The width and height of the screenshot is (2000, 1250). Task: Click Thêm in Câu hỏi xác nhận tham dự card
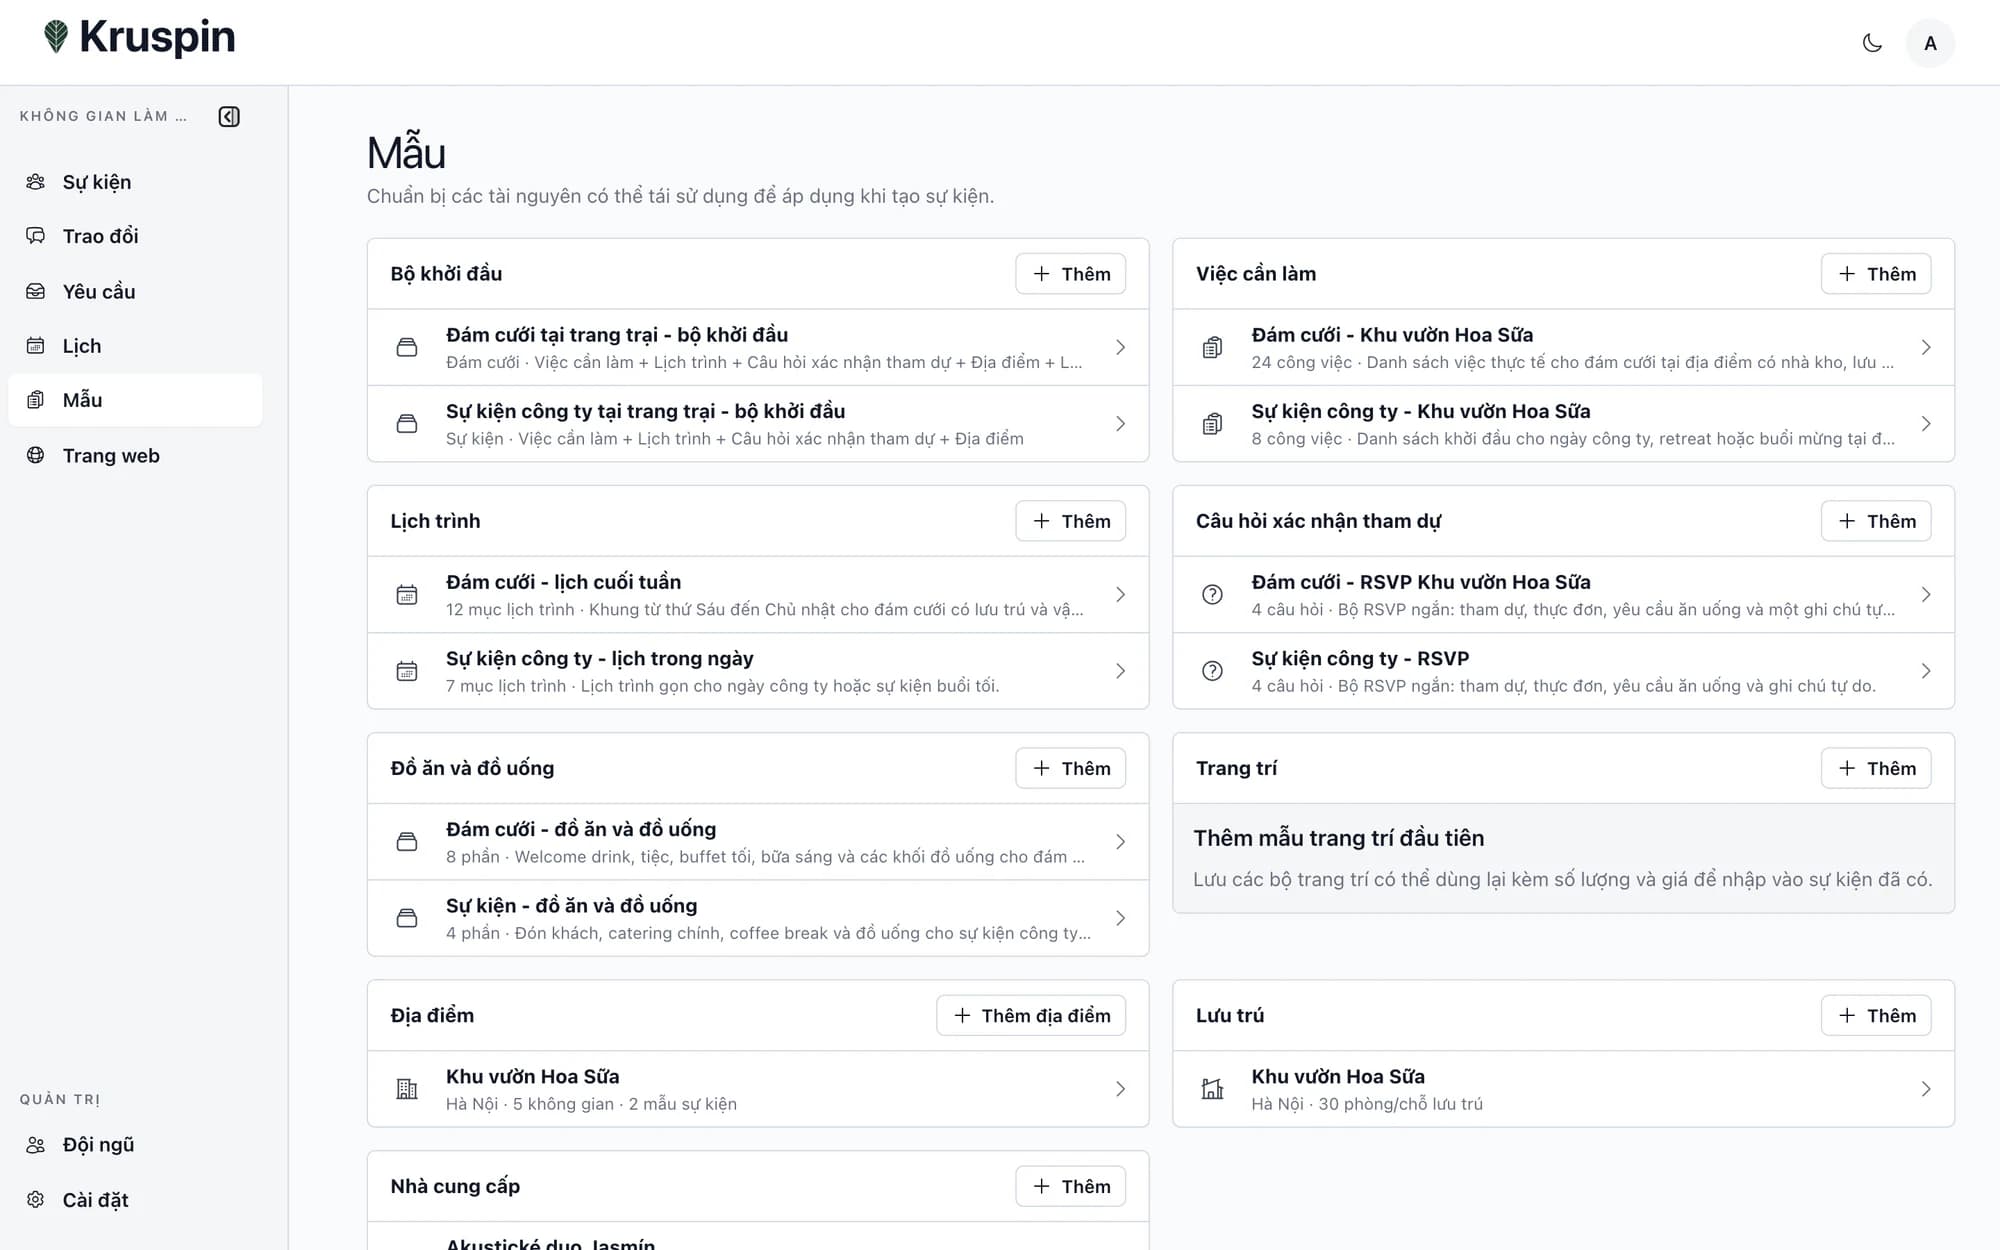click(x=1876, y=521)
